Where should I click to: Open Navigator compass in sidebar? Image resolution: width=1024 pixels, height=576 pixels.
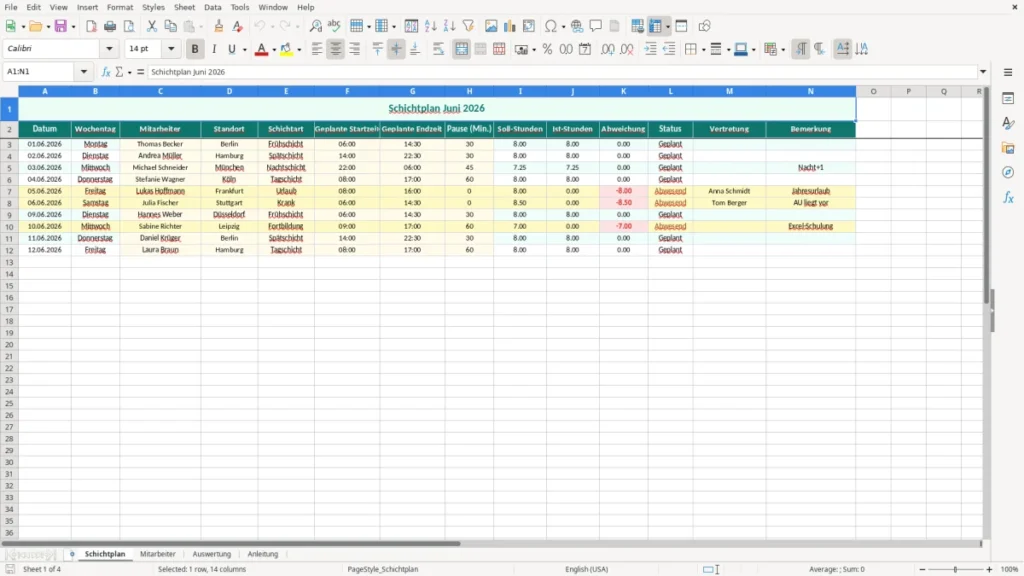[x=1008, y=172]
